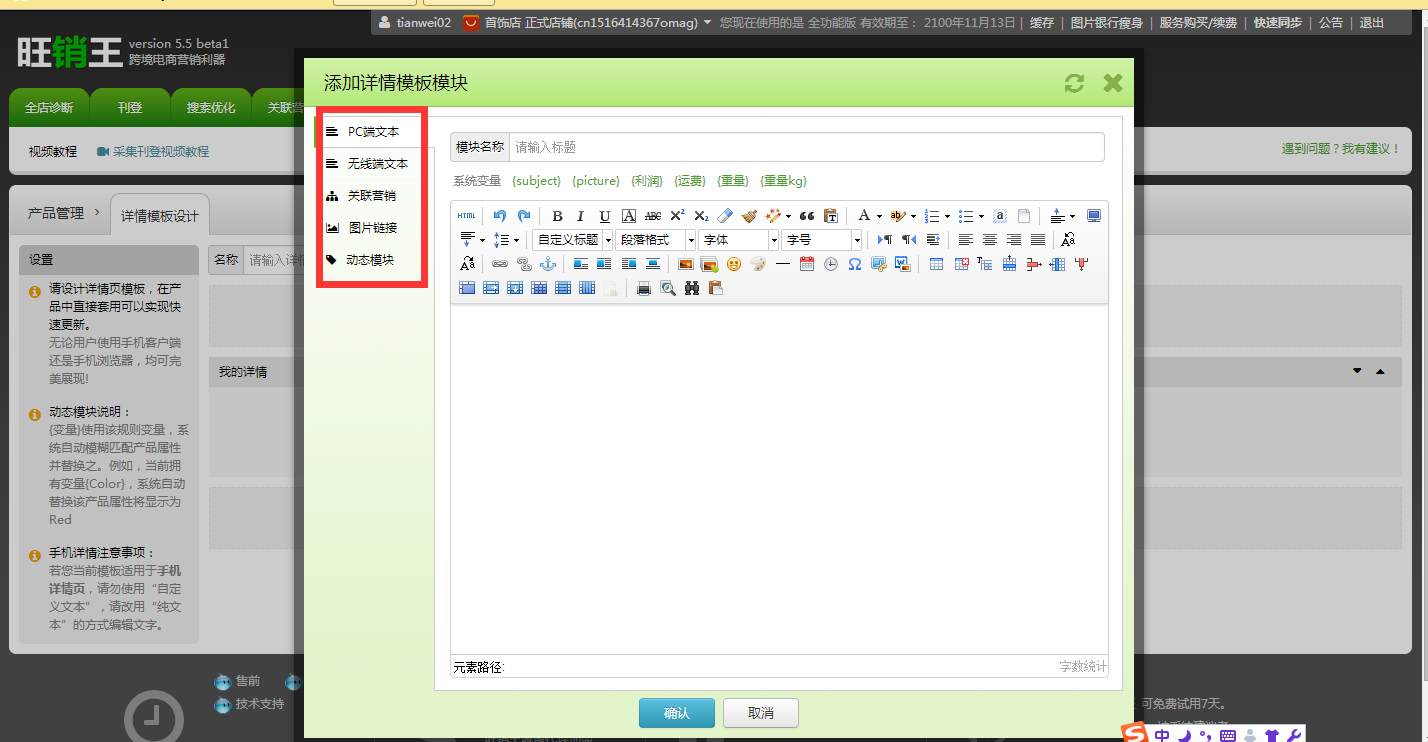Delete the table with red X icon
1428x742 pixels.
[961, 264]
